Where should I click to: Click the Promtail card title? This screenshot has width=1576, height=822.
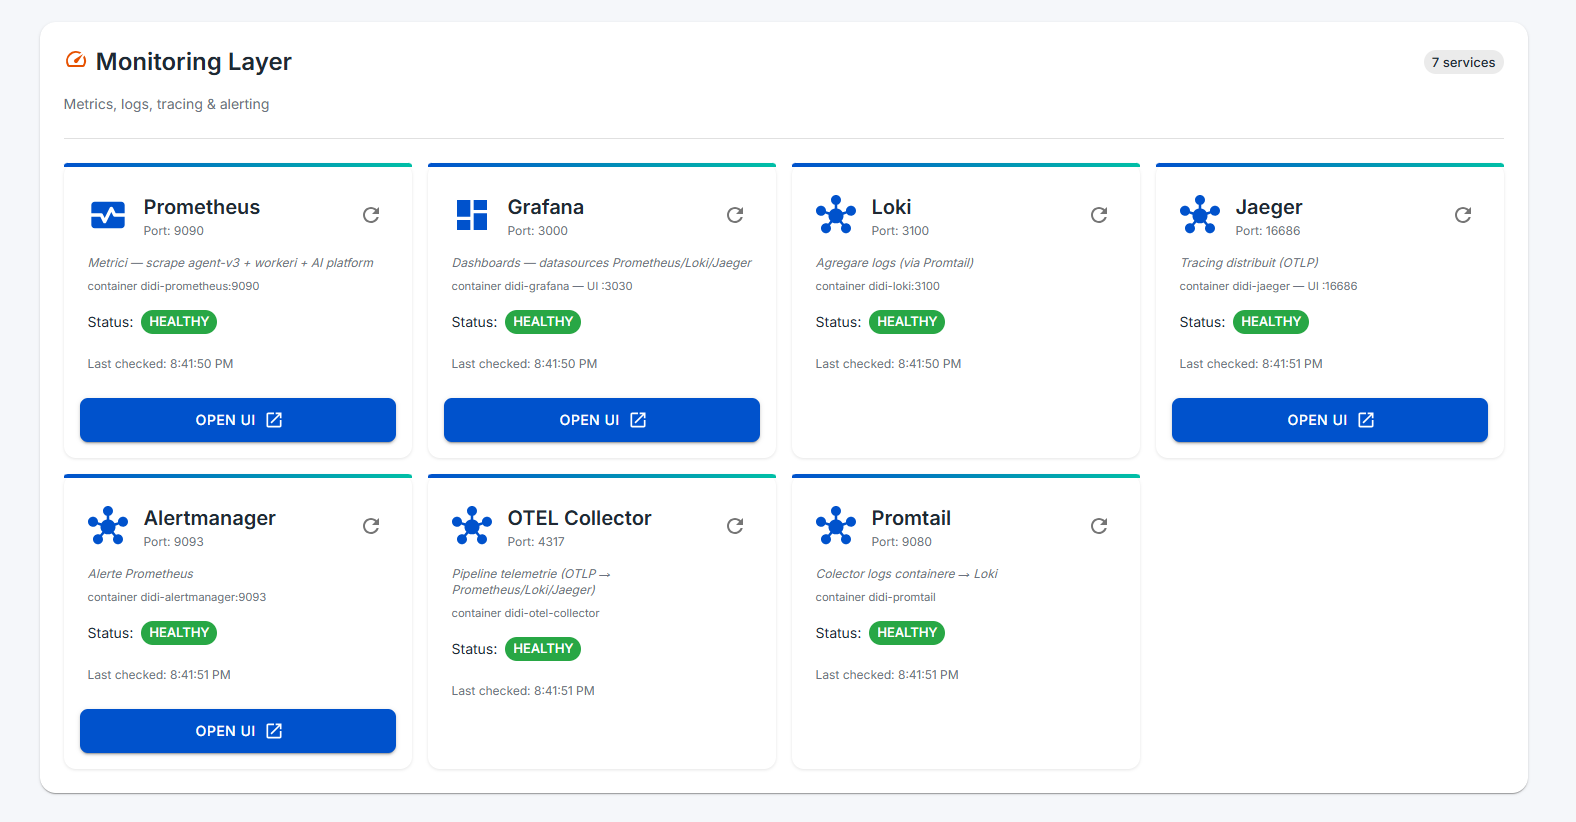coord(911,518)
